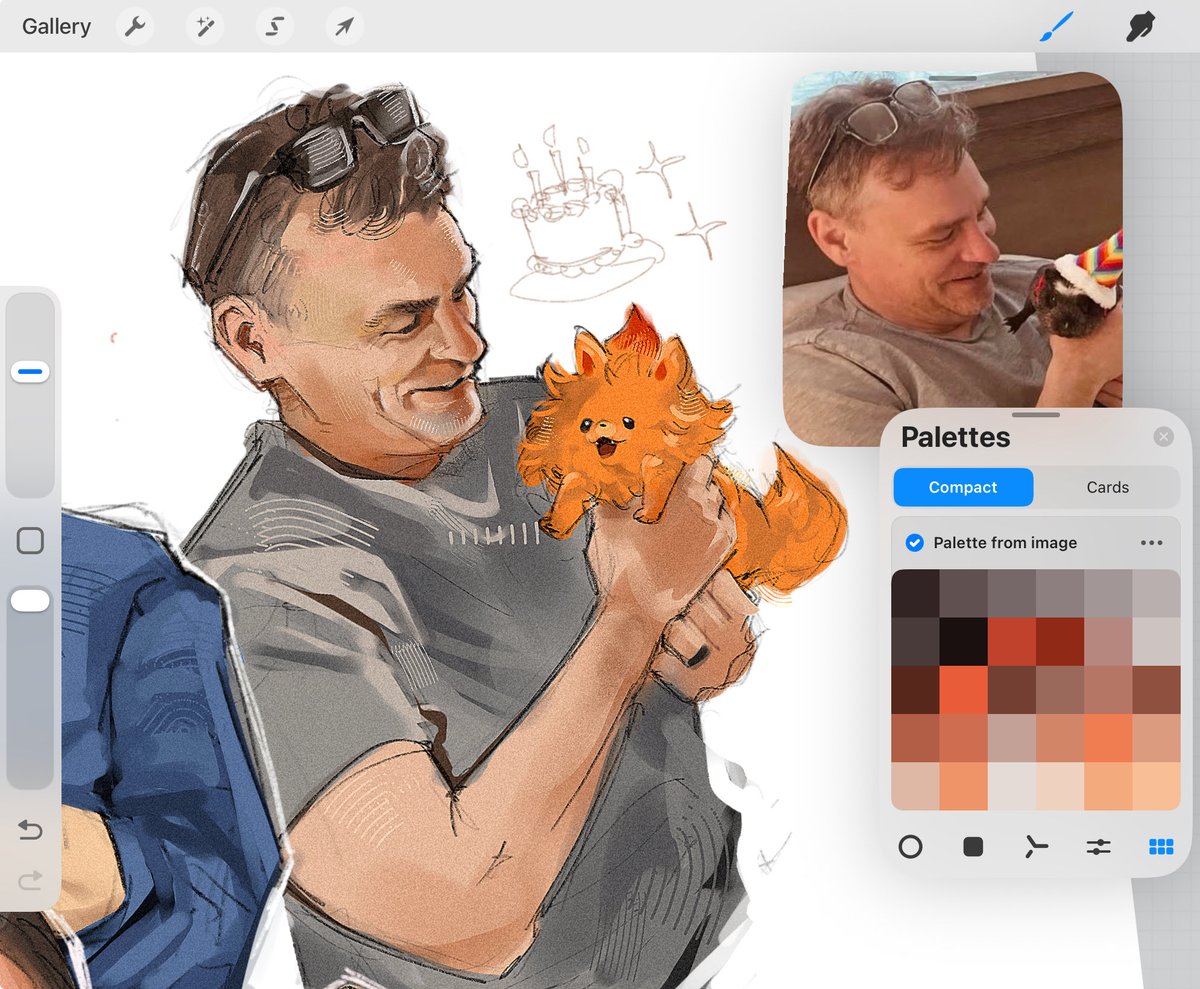Switch palettes view to Cards
Viewport: 1200px width, 989px height.
coord(1107,487)
